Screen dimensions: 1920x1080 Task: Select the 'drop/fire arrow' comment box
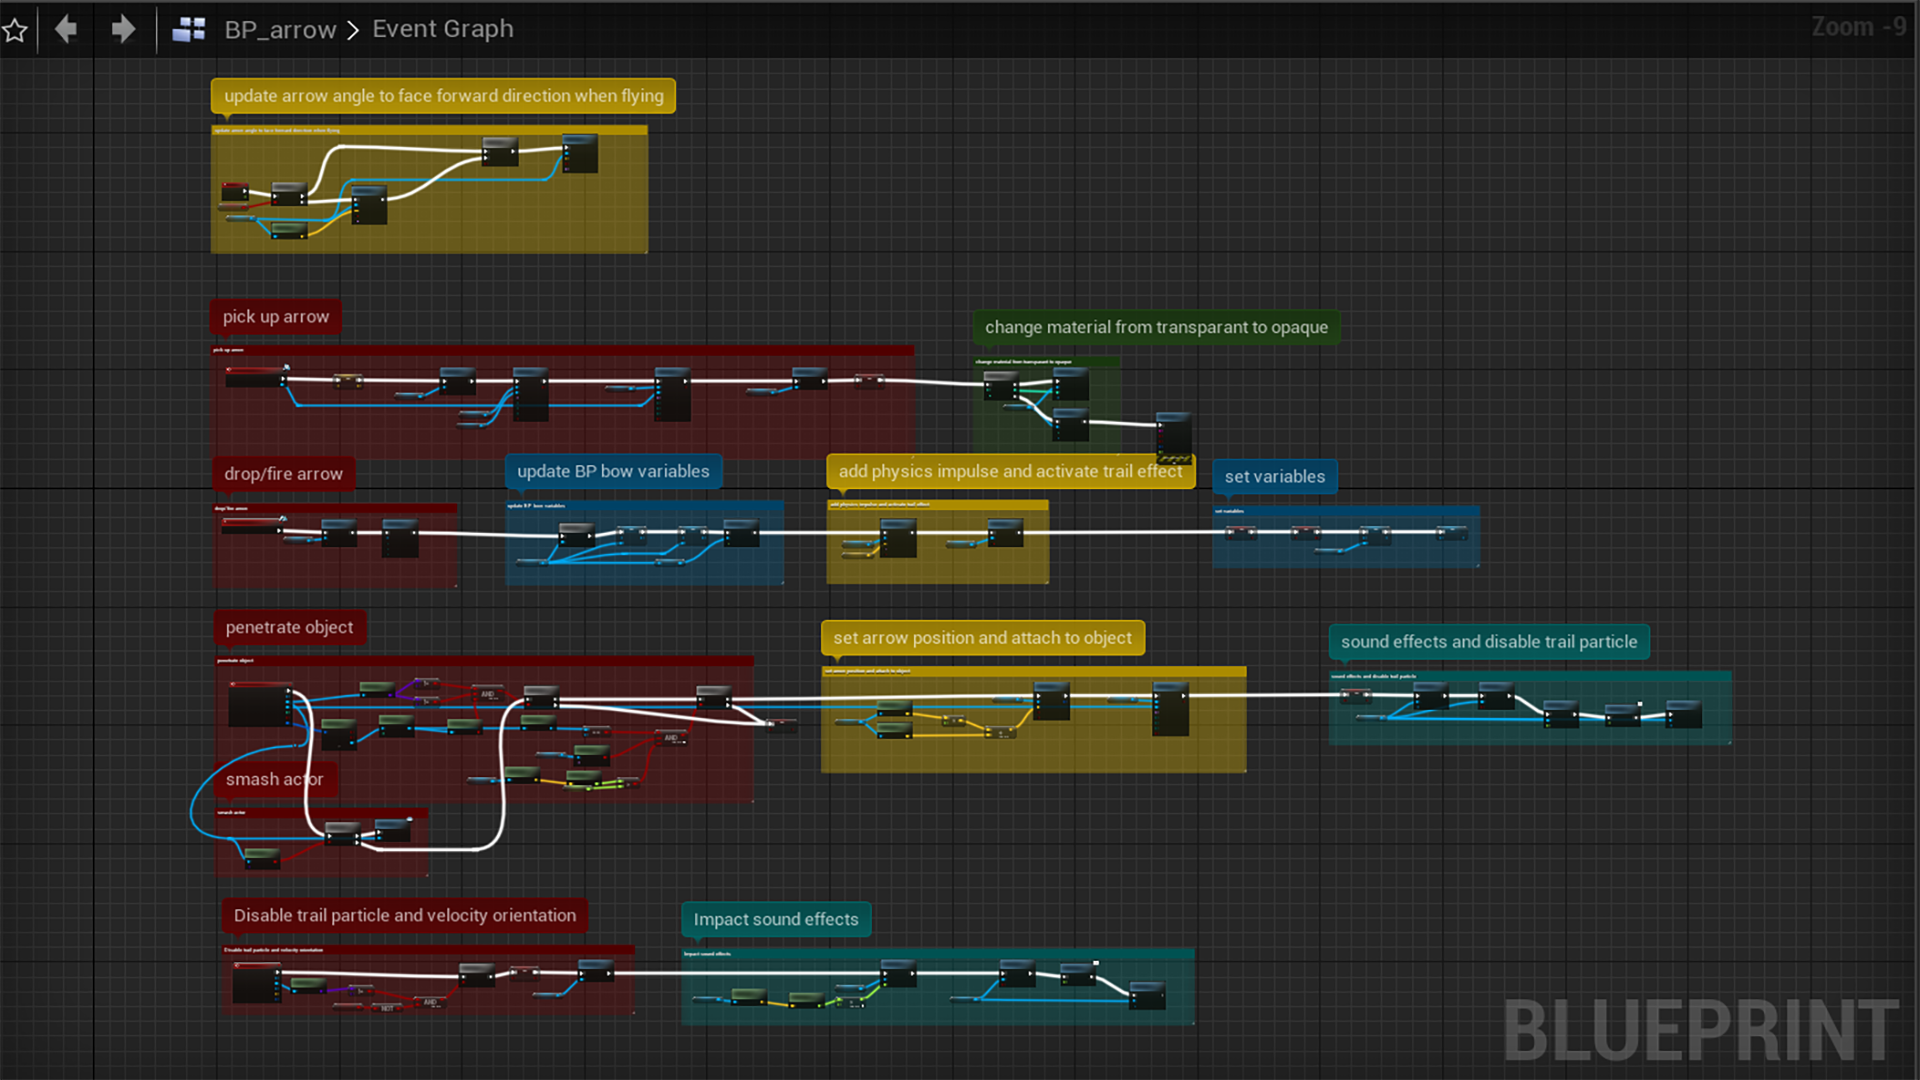coord(283,473)
